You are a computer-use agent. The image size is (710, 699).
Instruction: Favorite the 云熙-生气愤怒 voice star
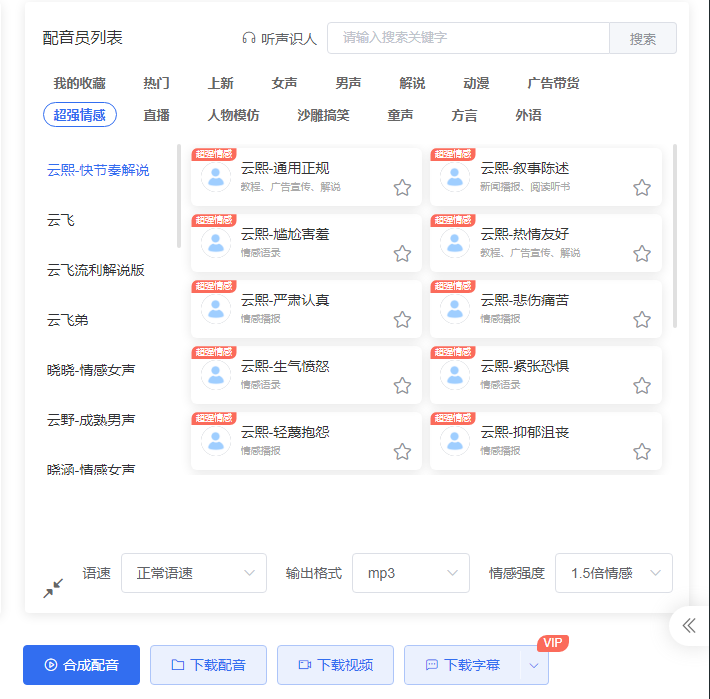coord(402,386)
